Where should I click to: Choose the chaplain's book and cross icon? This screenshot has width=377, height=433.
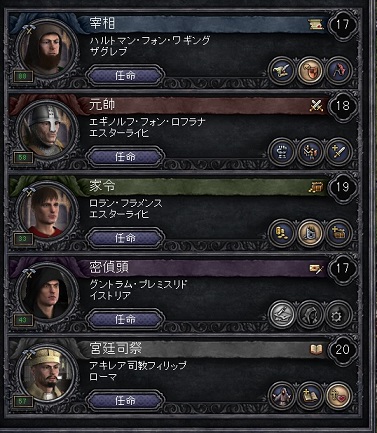pyautogui.click(x=310, y=396)
